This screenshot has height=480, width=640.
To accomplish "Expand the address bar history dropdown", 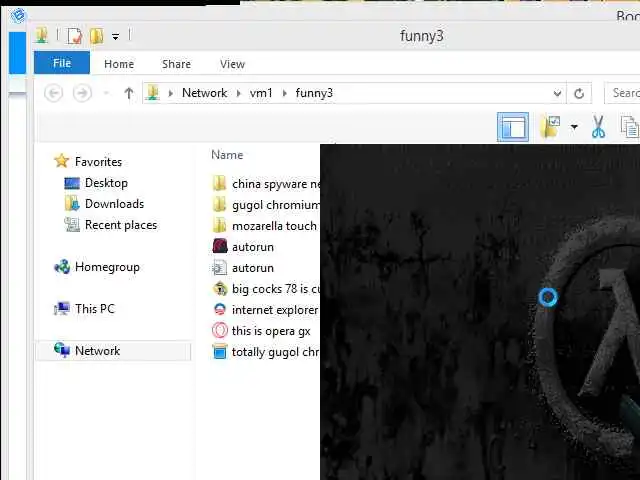I will [557, 93].
